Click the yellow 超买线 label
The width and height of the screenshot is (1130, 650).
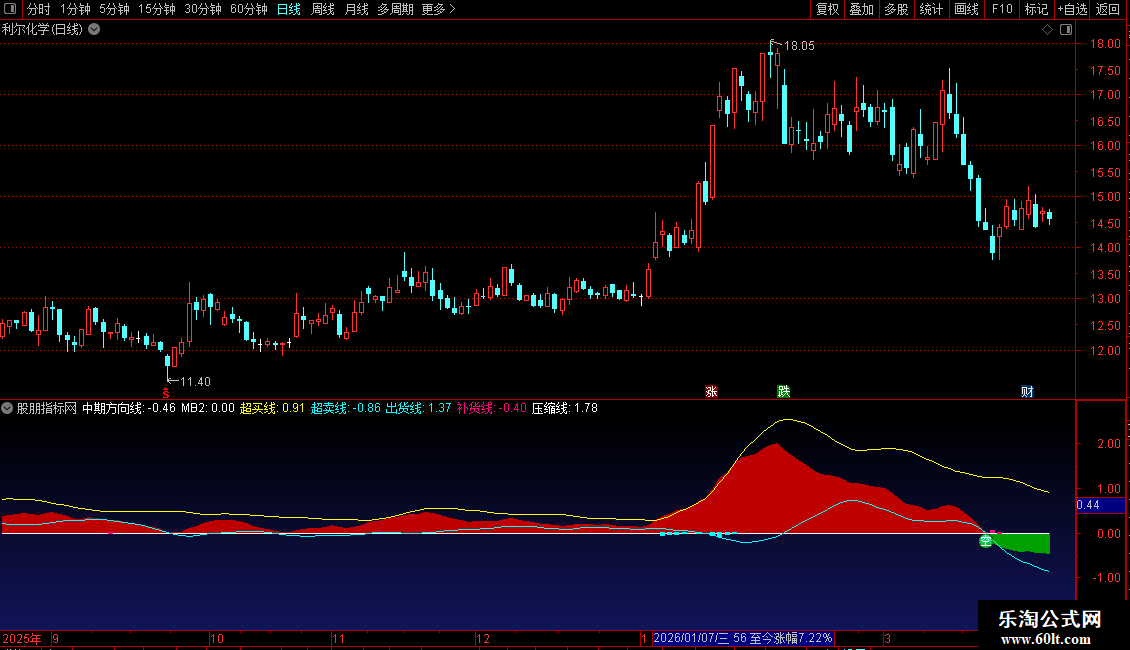[x=272, y=408]
